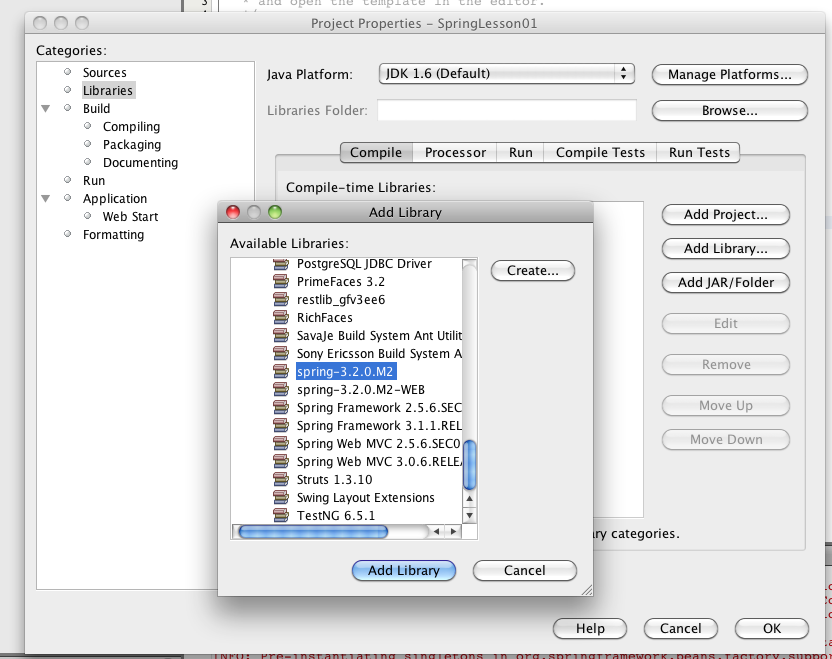Click Help in Project Properties
This screenshot has width=832, height=659.
click(590, 629)
